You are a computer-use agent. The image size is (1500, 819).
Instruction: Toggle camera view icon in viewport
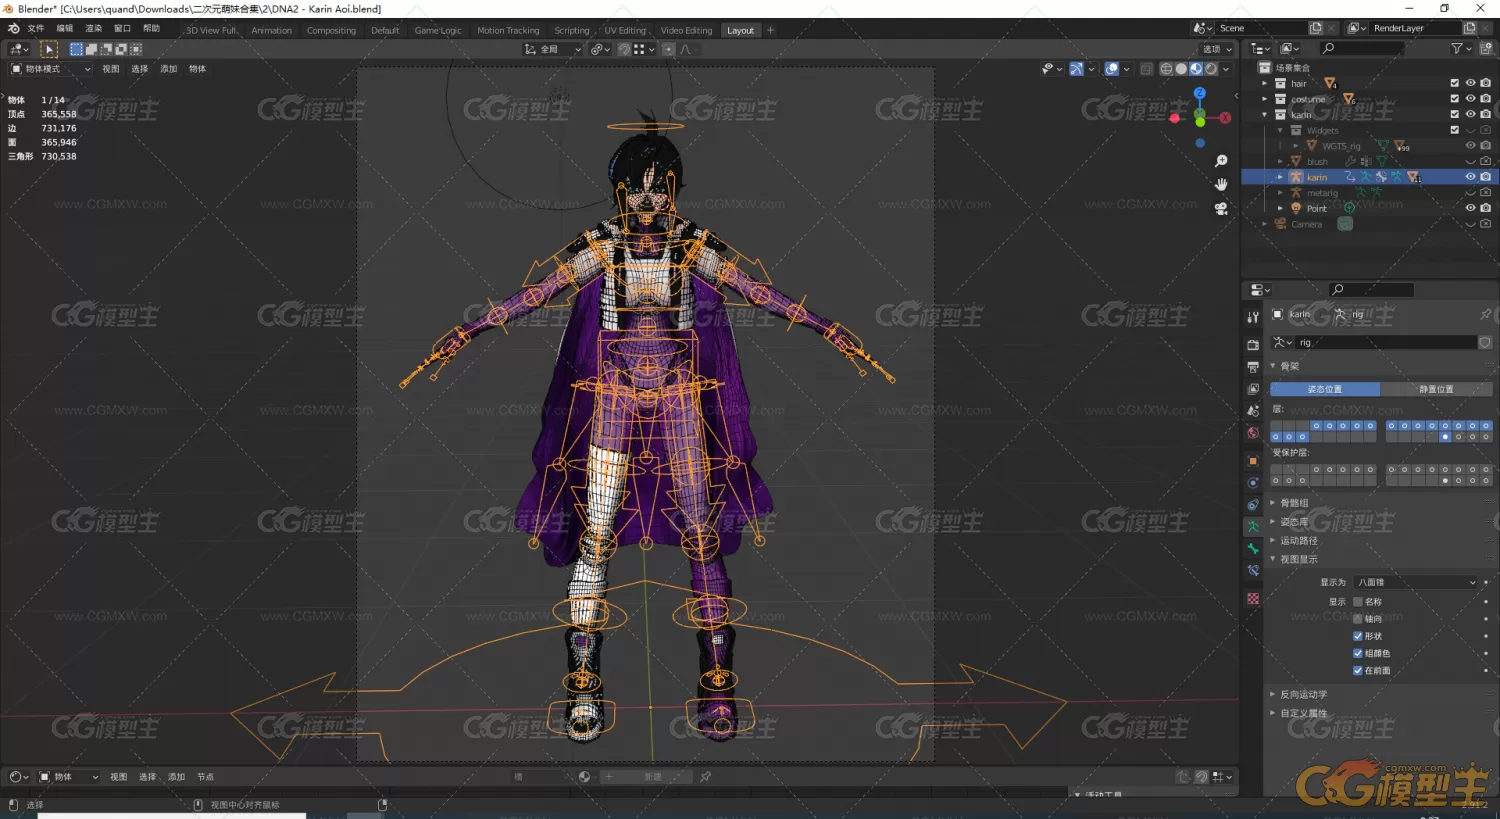click(1221, 209)
